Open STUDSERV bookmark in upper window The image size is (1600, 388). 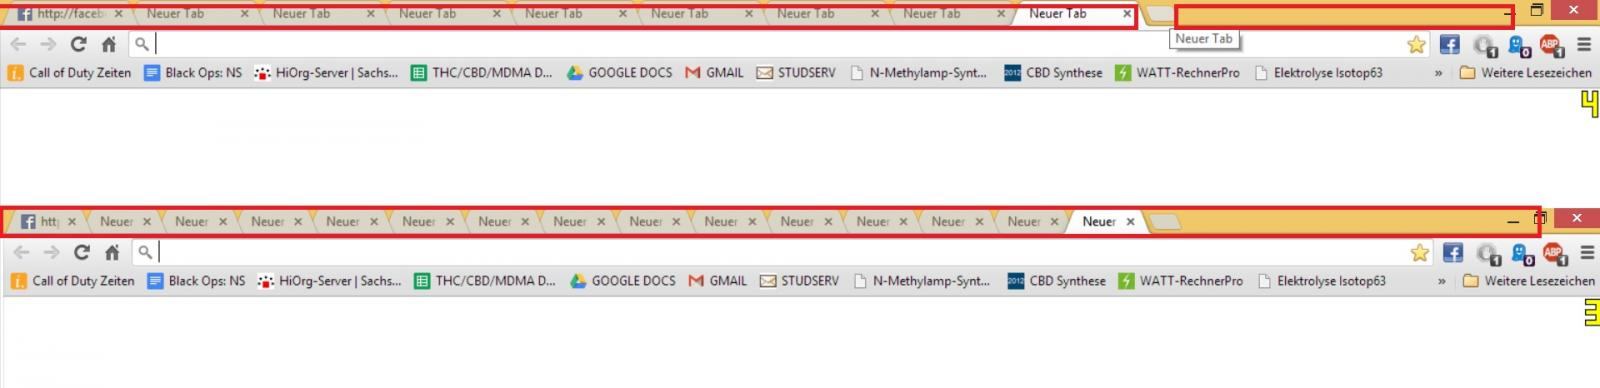796,73
